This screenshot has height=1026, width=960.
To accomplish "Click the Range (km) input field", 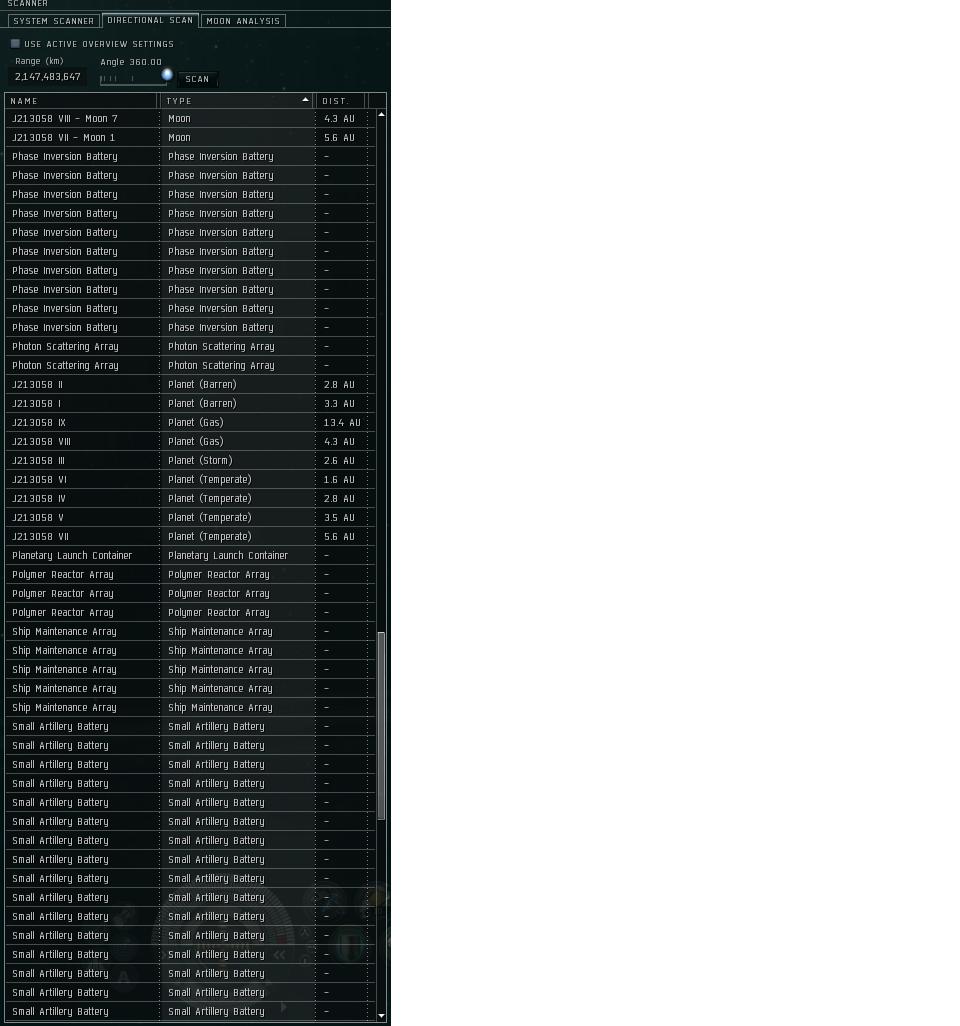I will click(48, 77).
